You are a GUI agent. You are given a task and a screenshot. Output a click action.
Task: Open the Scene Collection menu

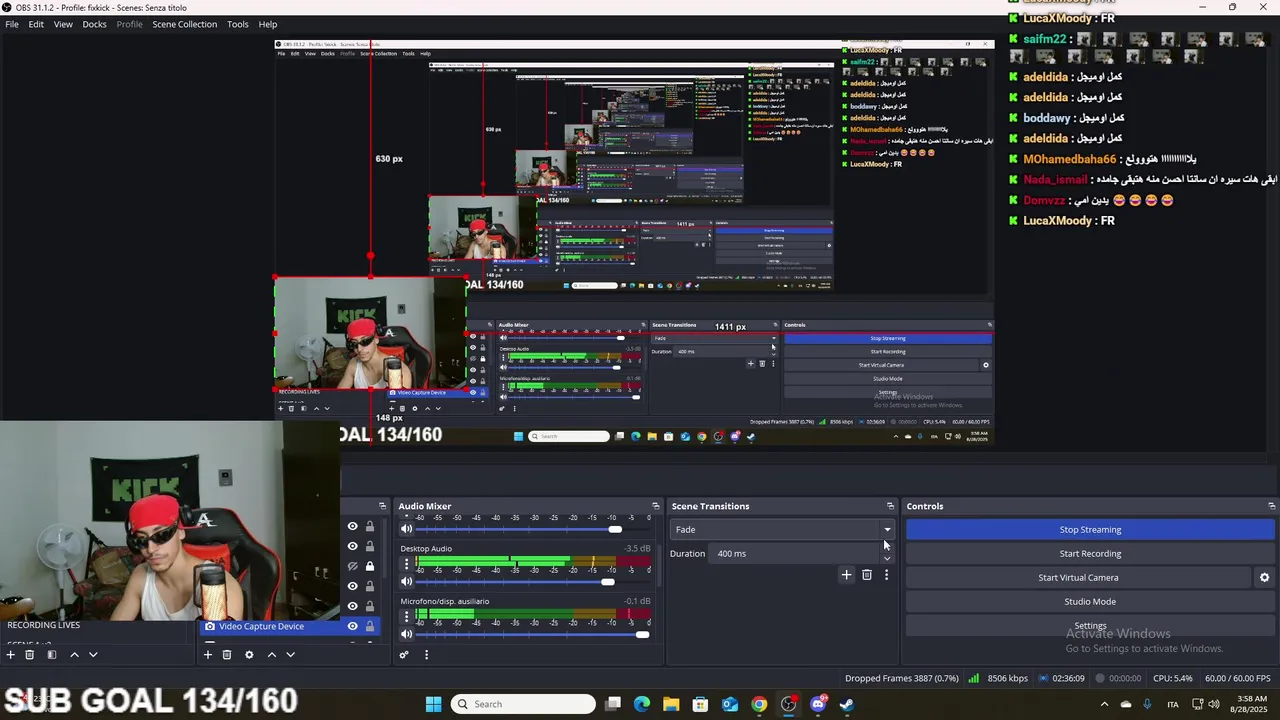[x=184, y=24]
